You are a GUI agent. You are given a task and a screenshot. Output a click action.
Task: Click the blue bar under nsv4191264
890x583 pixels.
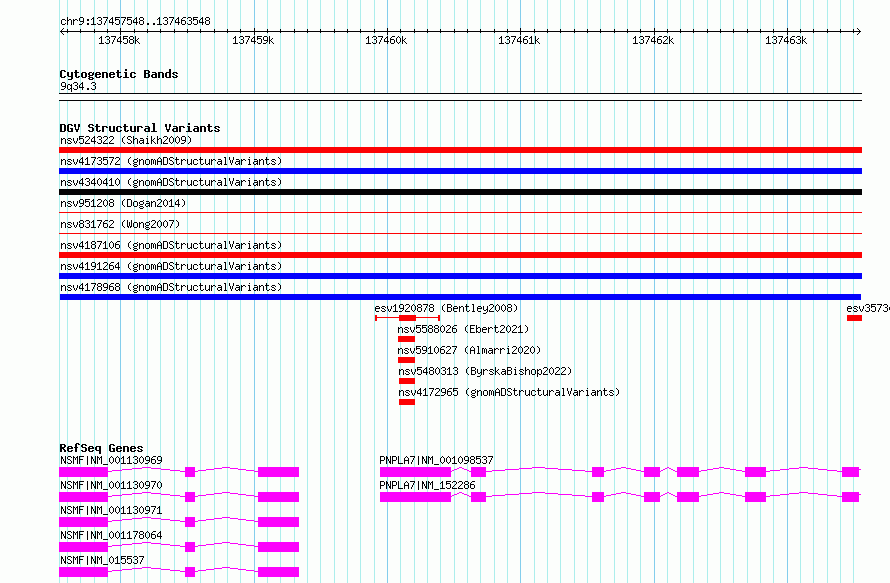pyautogui.click(x=460, y=276)
